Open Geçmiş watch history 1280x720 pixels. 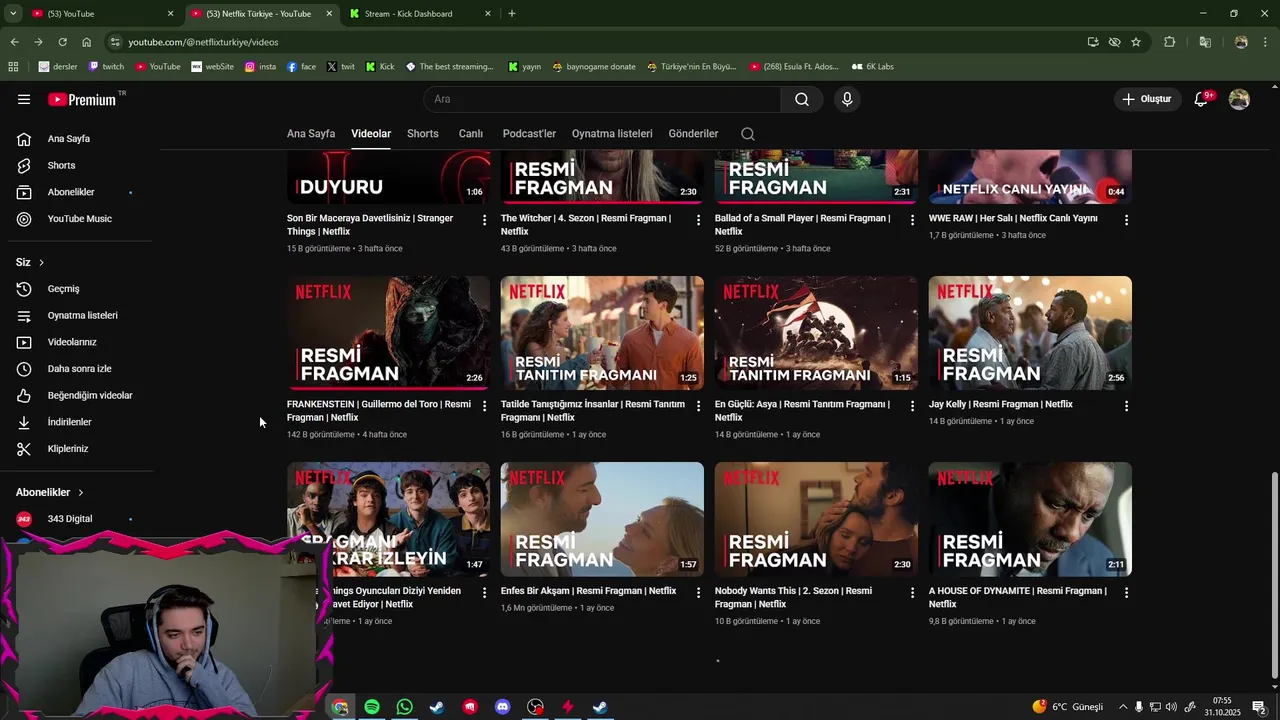(80, 289)
